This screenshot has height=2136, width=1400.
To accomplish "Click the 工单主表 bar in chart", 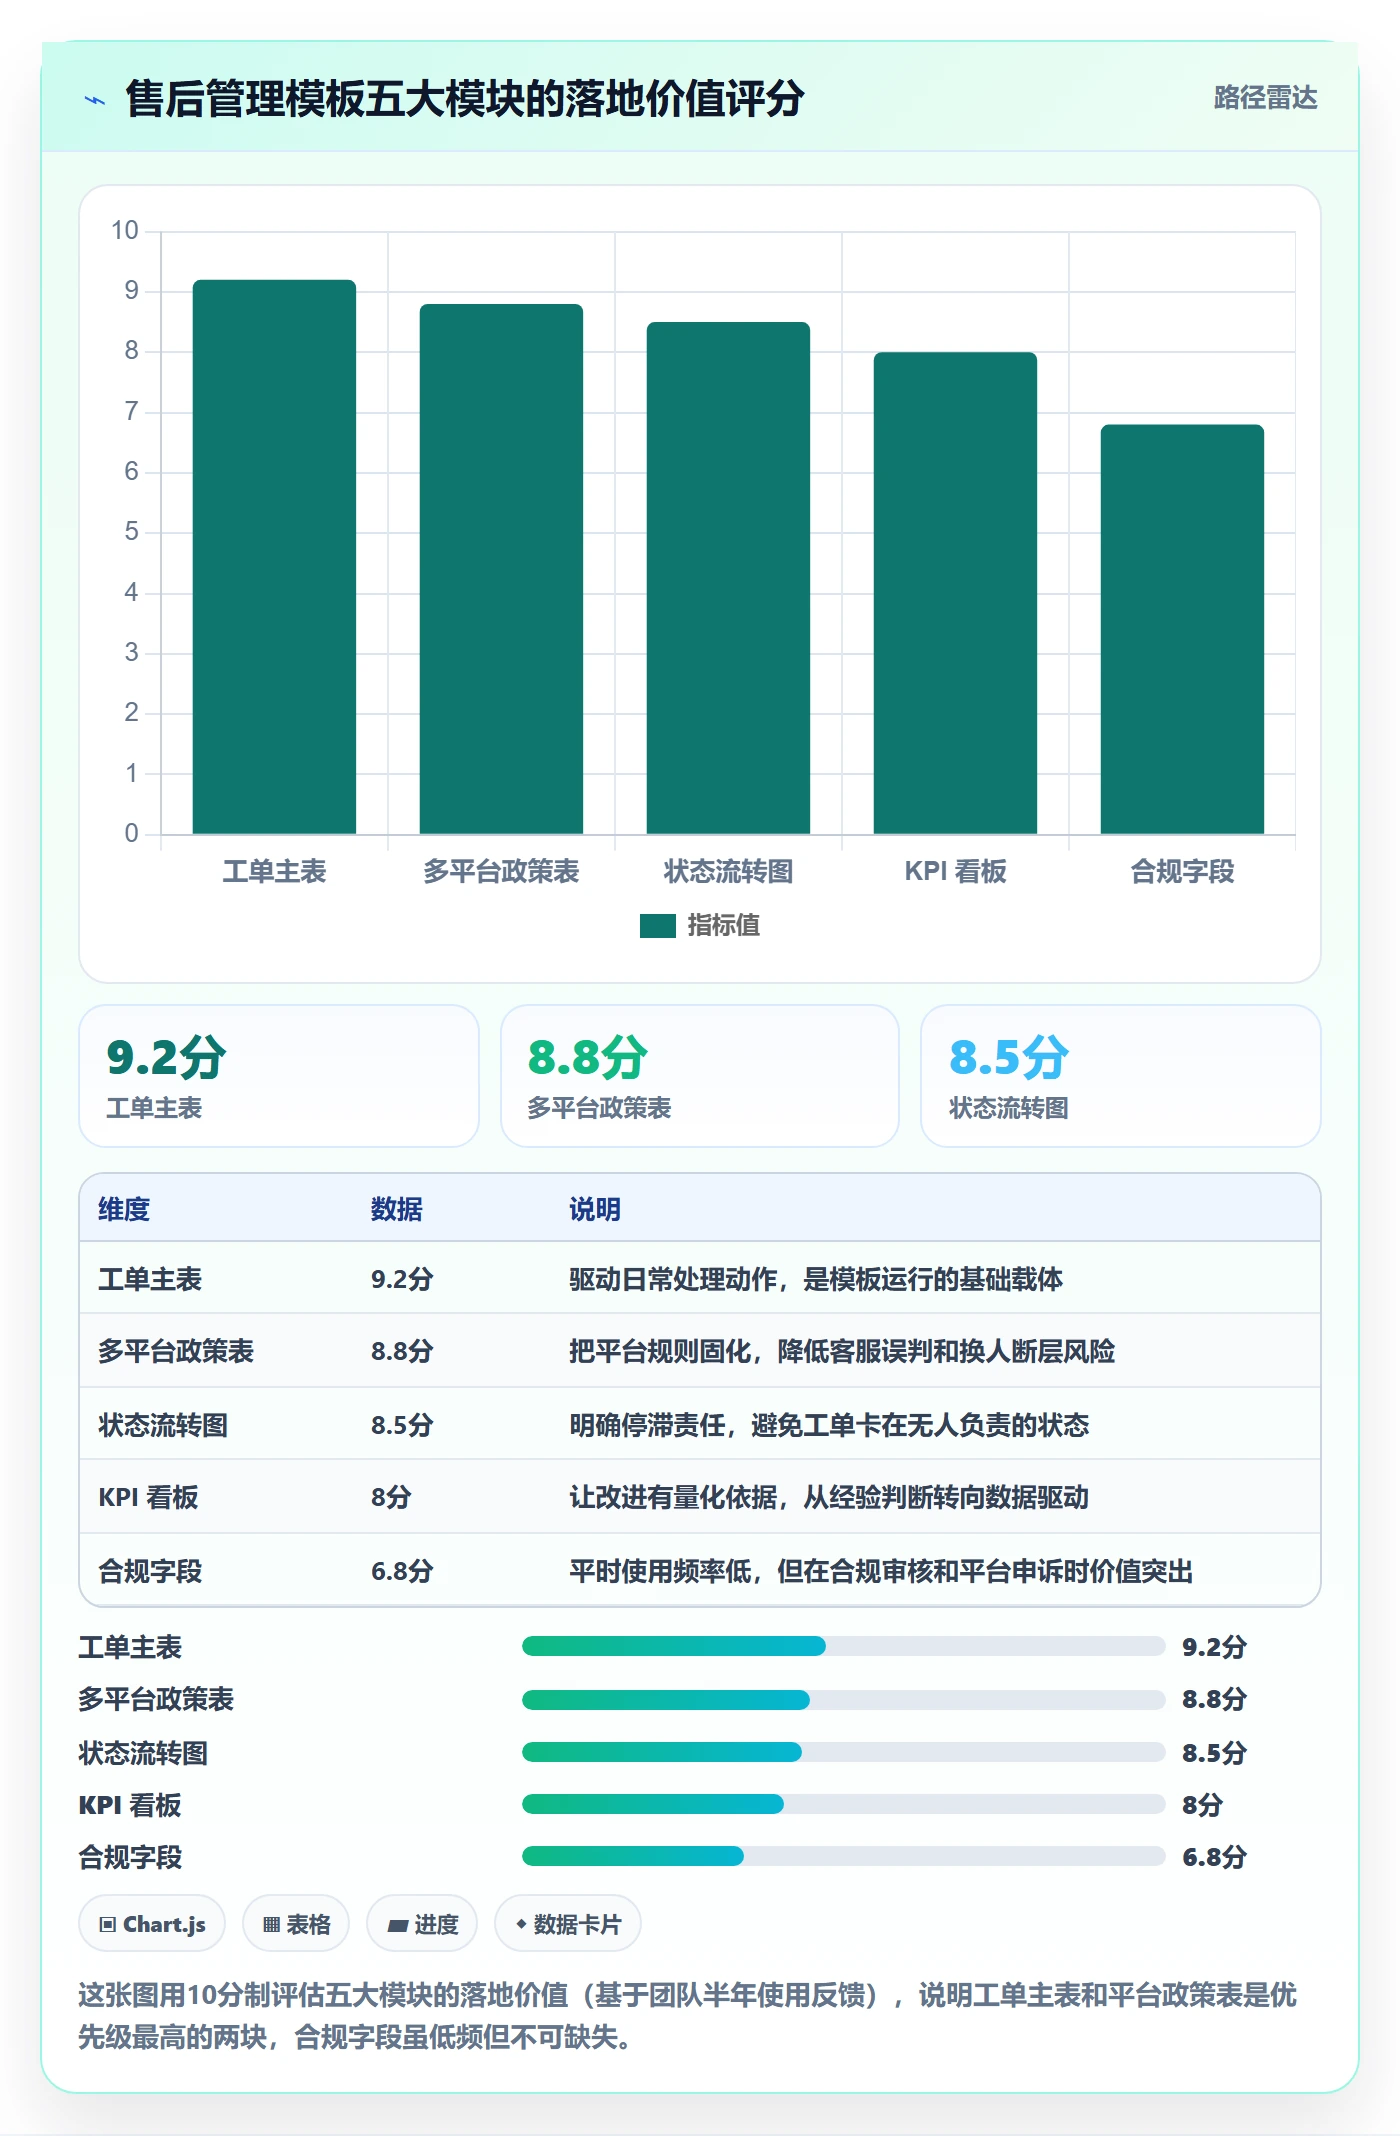I will [x=274, y=557].
